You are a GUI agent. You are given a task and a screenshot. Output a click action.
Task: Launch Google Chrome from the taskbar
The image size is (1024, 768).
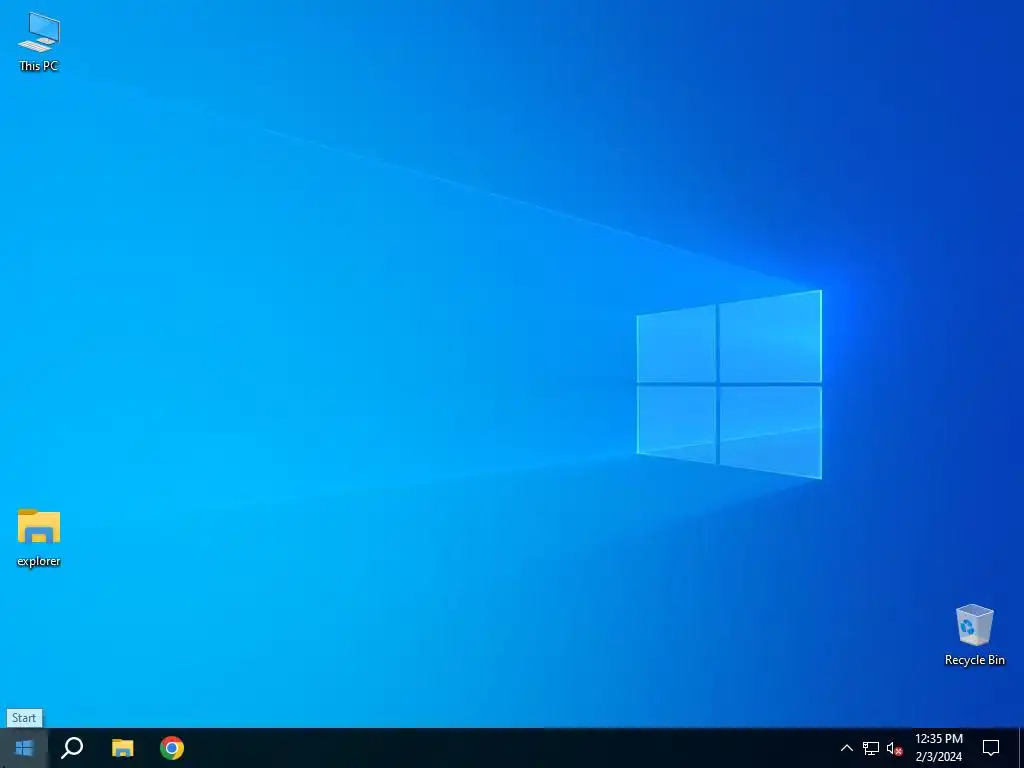172,748
